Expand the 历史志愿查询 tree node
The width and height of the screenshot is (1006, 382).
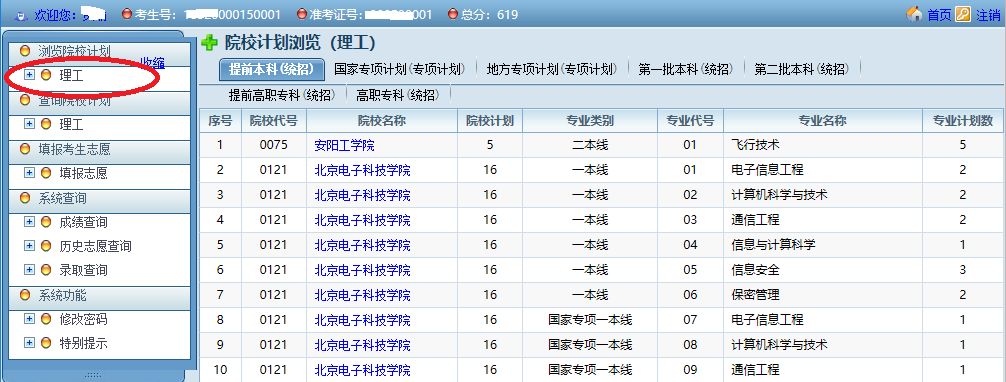click(x=29, y=246)
